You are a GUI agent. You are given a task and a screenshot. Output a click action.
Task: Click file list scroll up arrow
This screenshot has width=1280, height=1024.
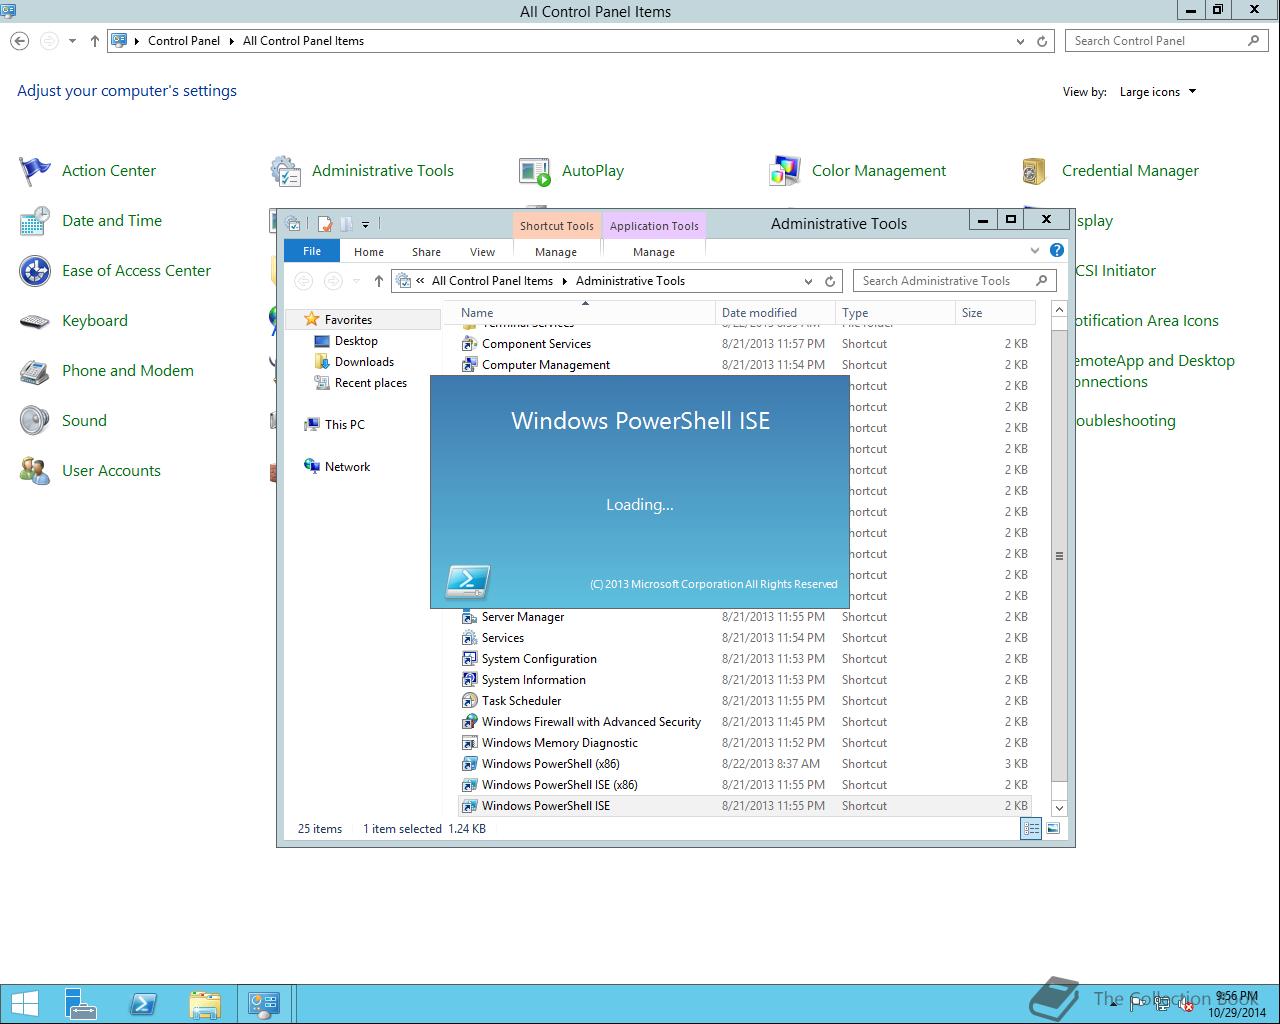[1060, 311]
